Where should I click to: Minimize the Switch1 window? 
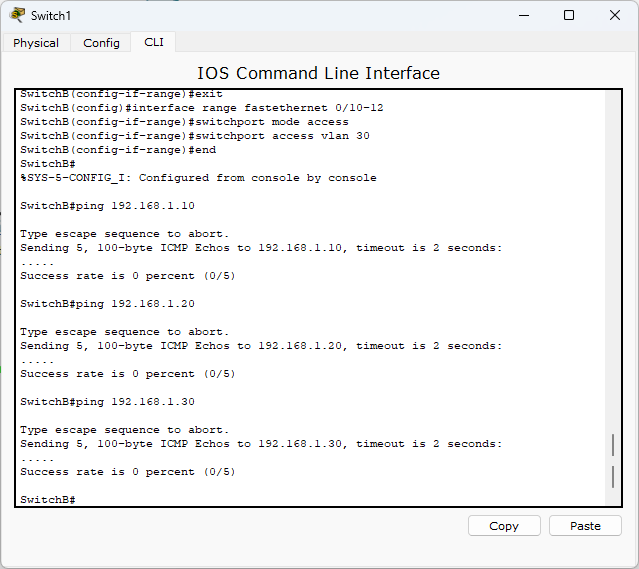(524, 15)
